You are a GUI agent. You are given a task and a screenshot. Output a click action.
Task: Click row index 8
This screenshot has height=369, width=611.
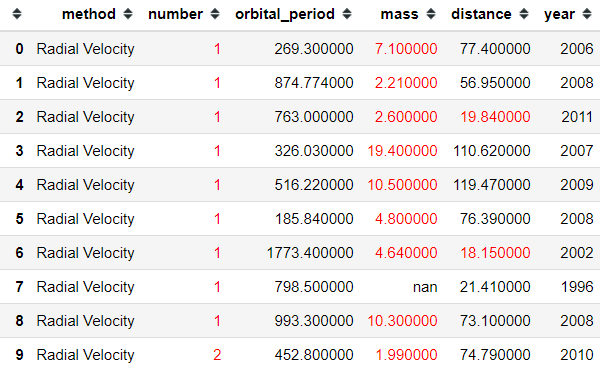19,320
